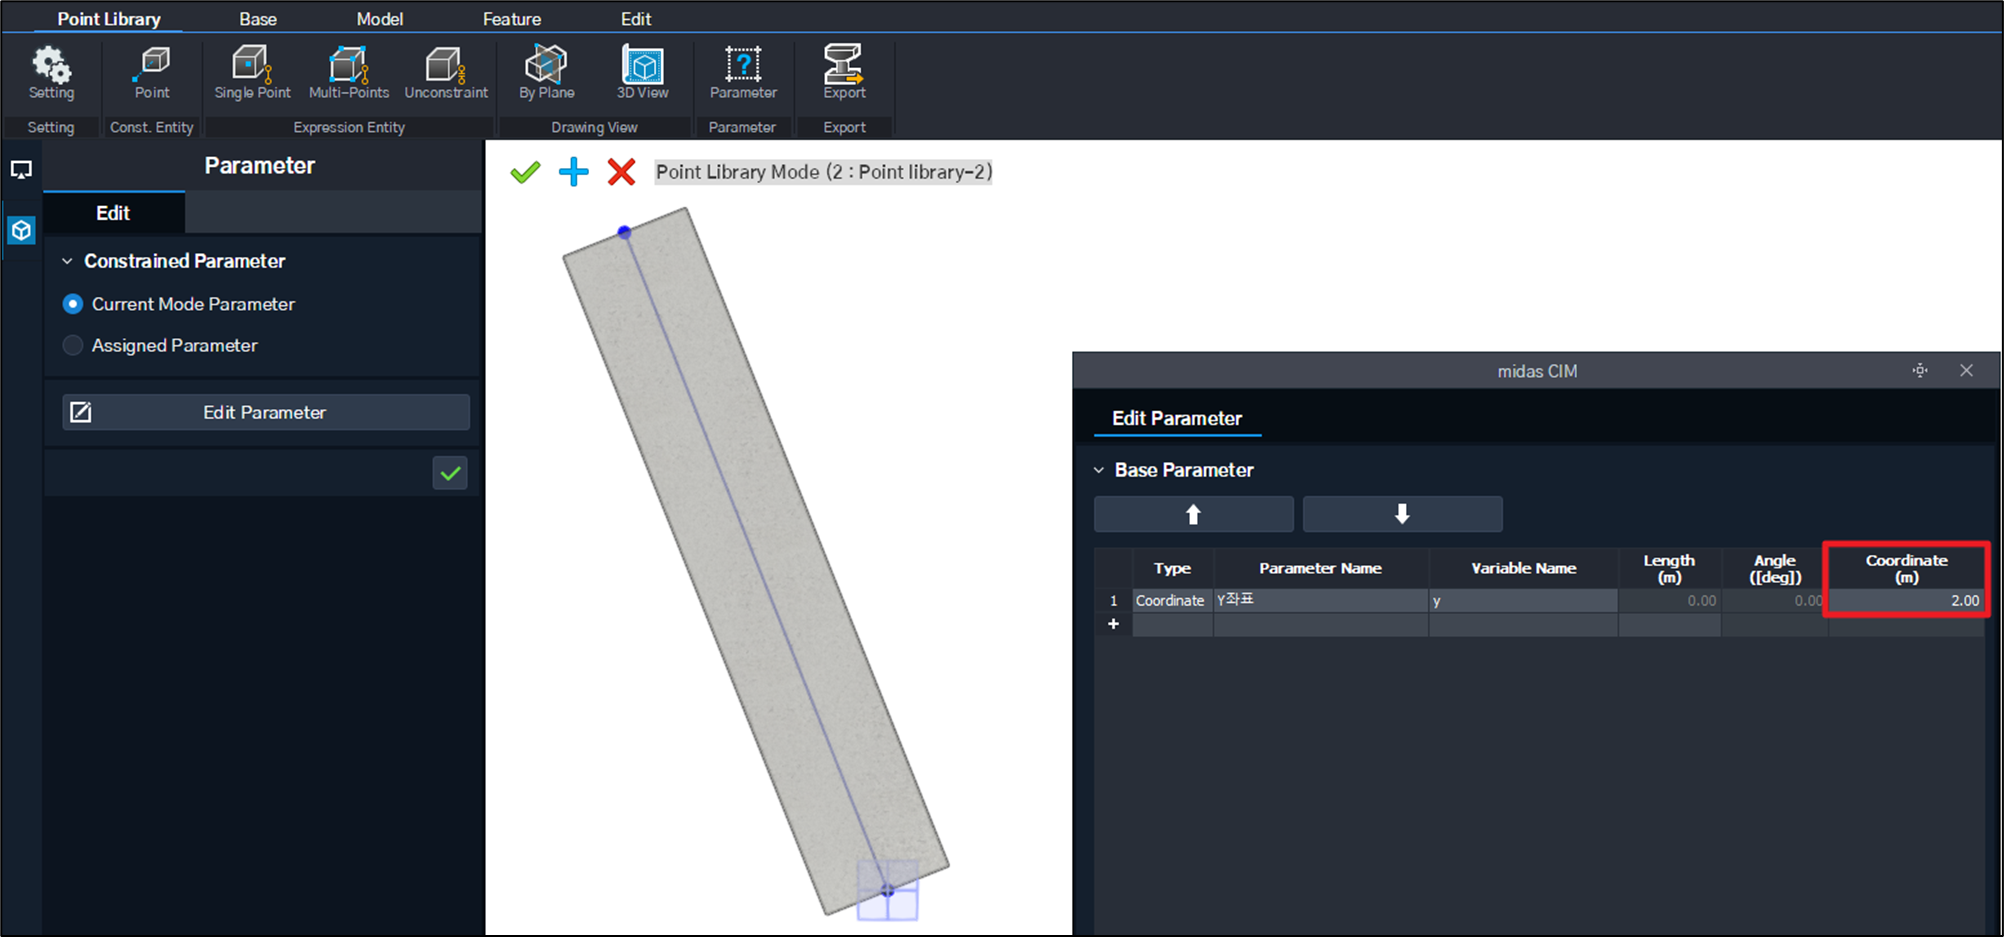Edit the Parameter Name cell in row 1
Viewport: 2004px width, 937px height.
[1320, 600]
